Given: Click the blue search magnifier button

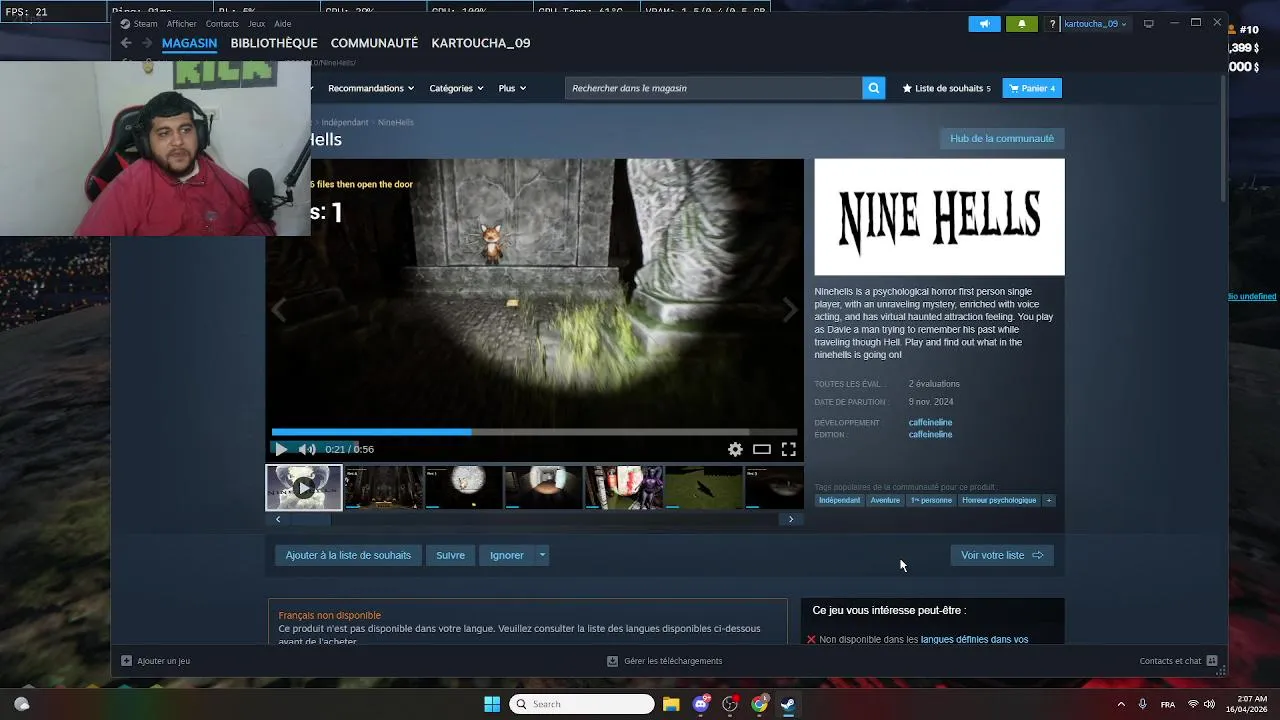Looking at the screenshot, I should pos(874,88).
